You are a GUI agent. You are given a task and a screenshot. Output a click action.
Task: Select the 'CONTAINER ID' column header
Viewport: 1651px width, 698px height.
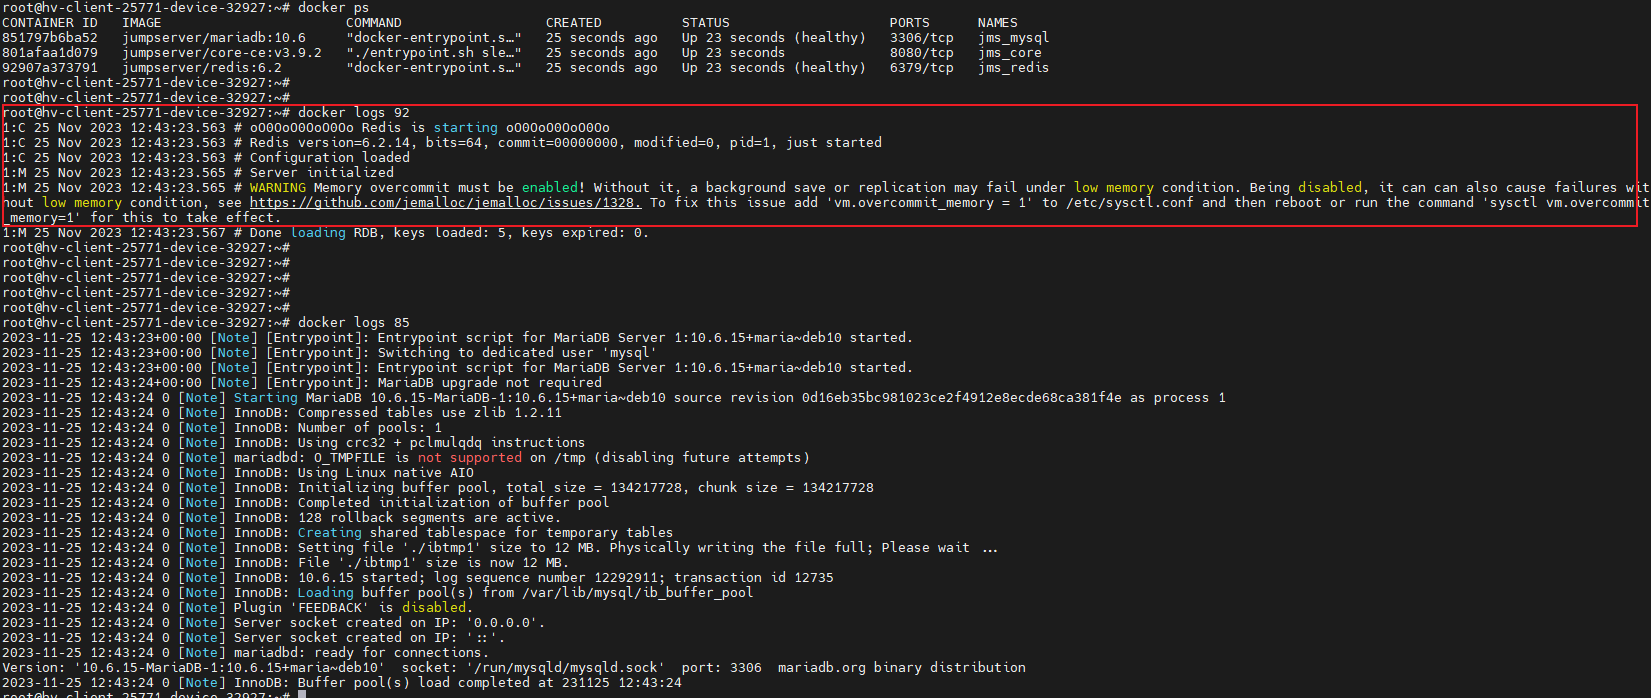50,23
